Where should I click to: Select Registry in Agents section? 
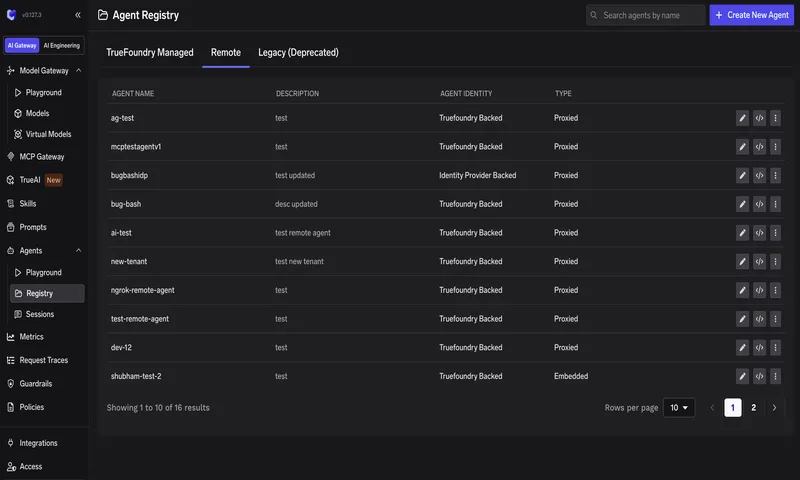click(x=47, y=293)
